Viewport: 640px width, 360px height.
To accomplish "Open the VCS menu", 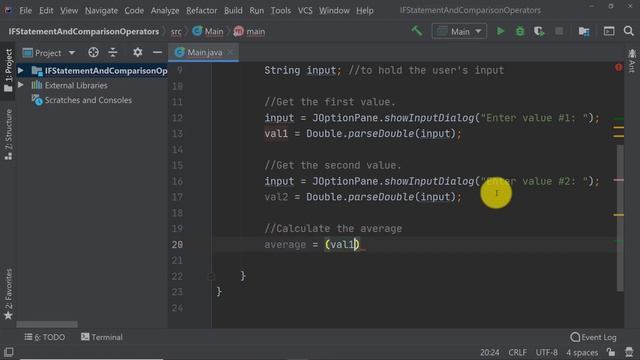I will pyautogui.click(x=305, y=10).
